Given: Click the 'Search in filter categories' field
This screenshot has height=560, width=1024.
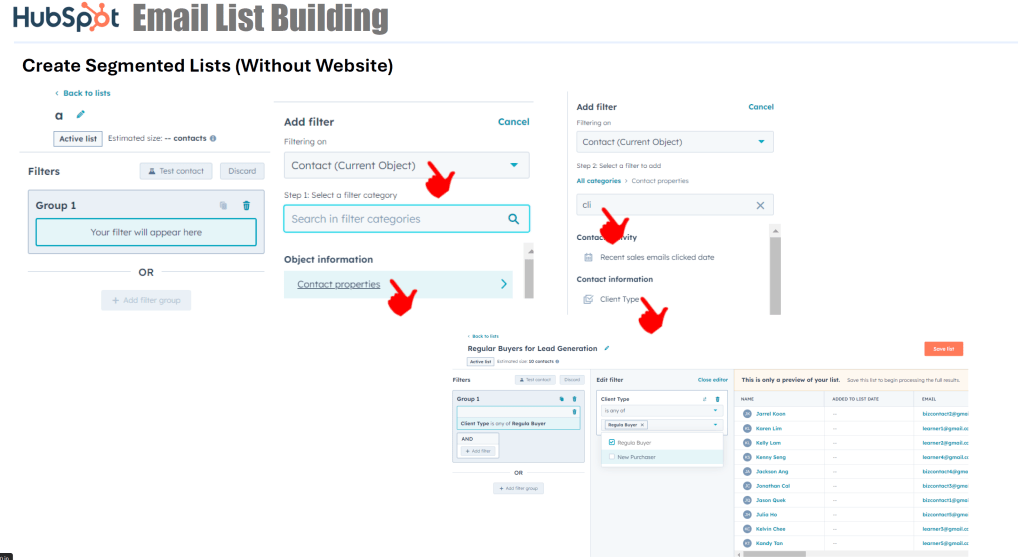Looking at the screenshot, I should 395,219.
